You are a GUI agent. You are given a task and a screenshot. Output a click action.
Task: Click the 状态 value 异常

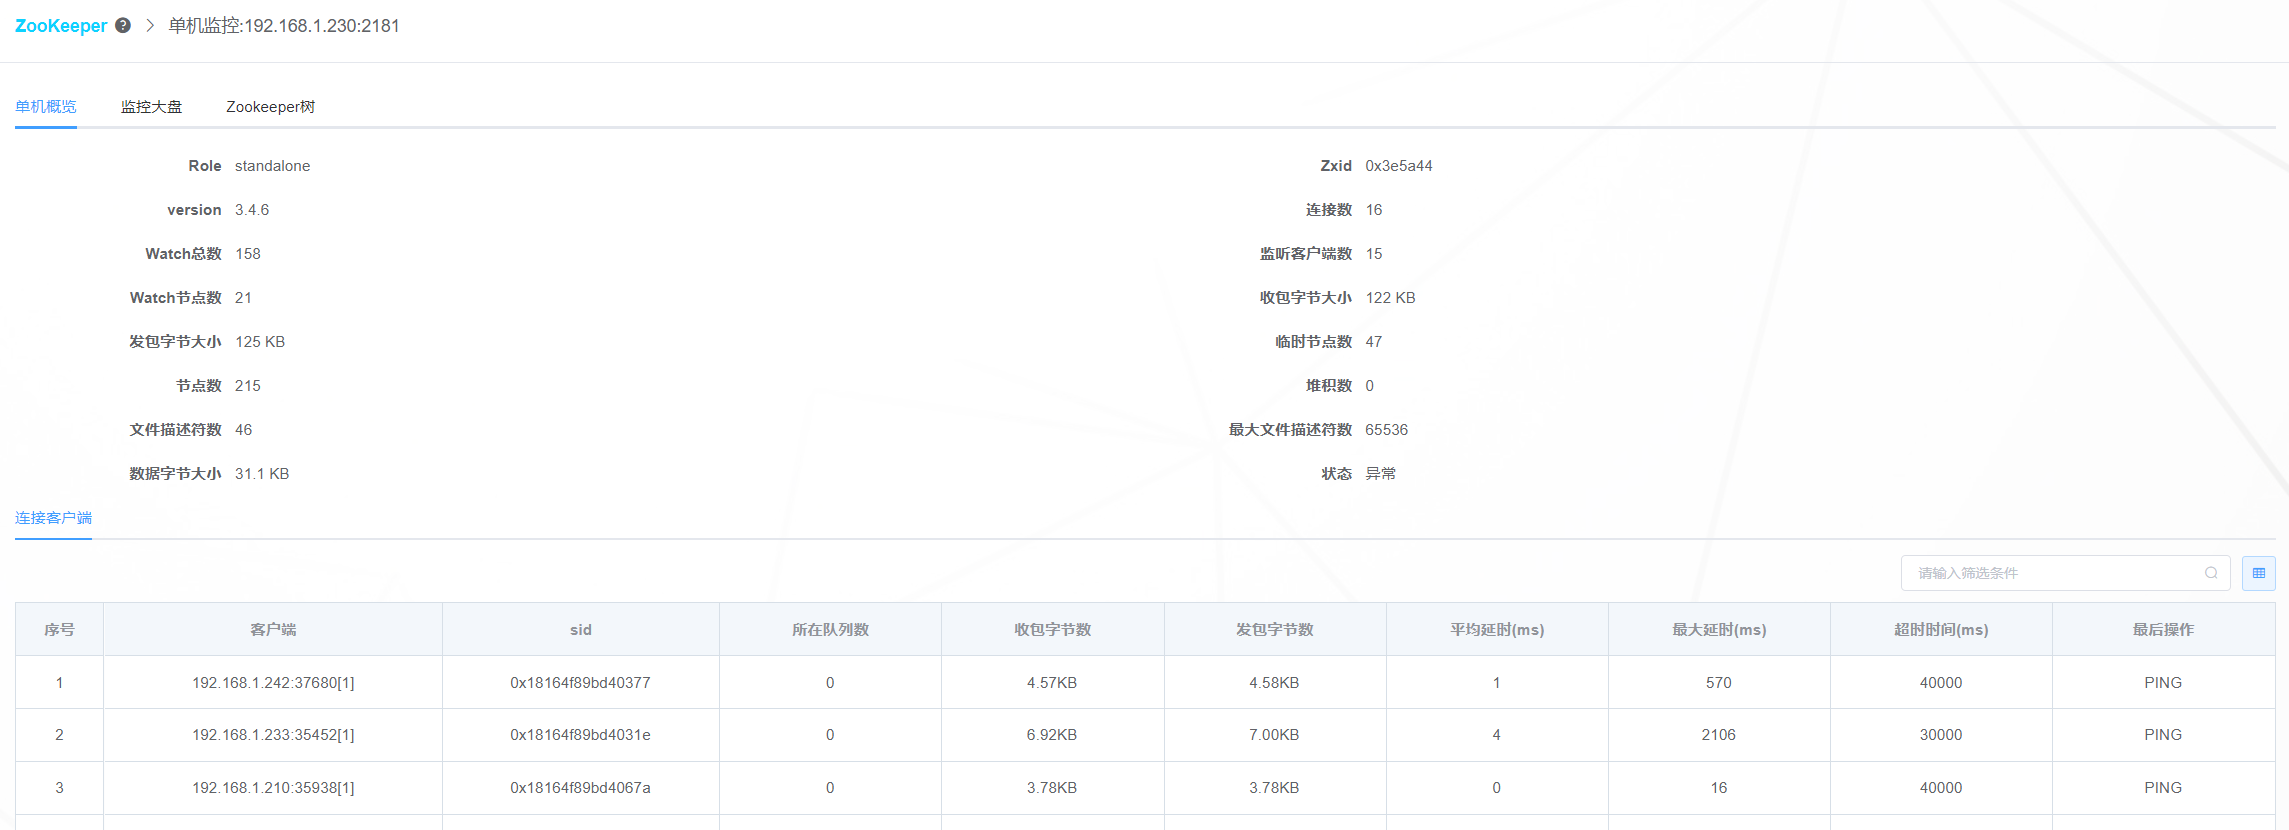tap(1381, 474)
